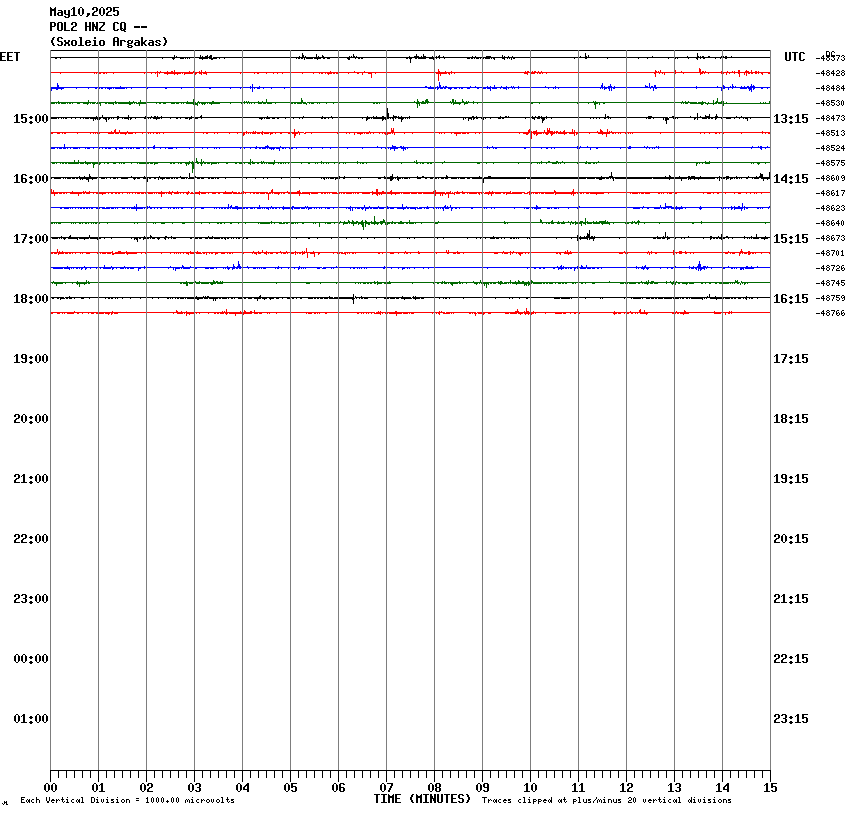Click the 16:00 EET time label
Screen dimensions: 850x814
(31, 179)
